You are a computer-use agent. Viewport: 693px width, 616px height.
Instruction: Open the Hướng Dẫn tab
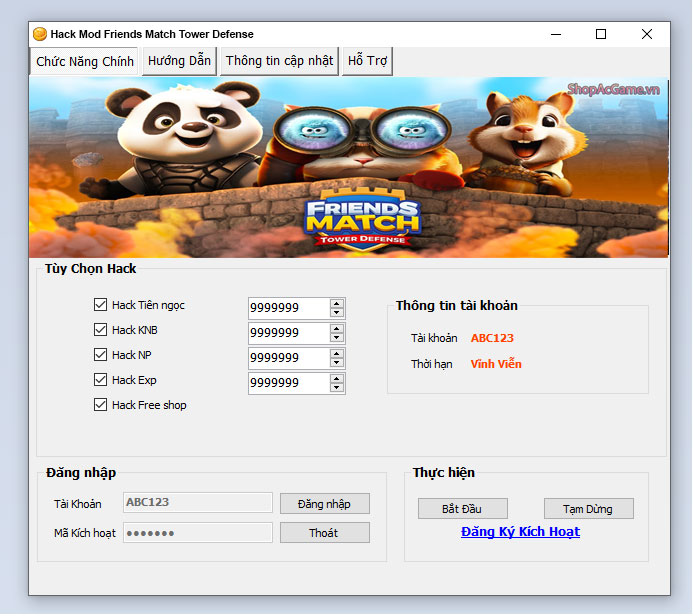tap(179, 61)
